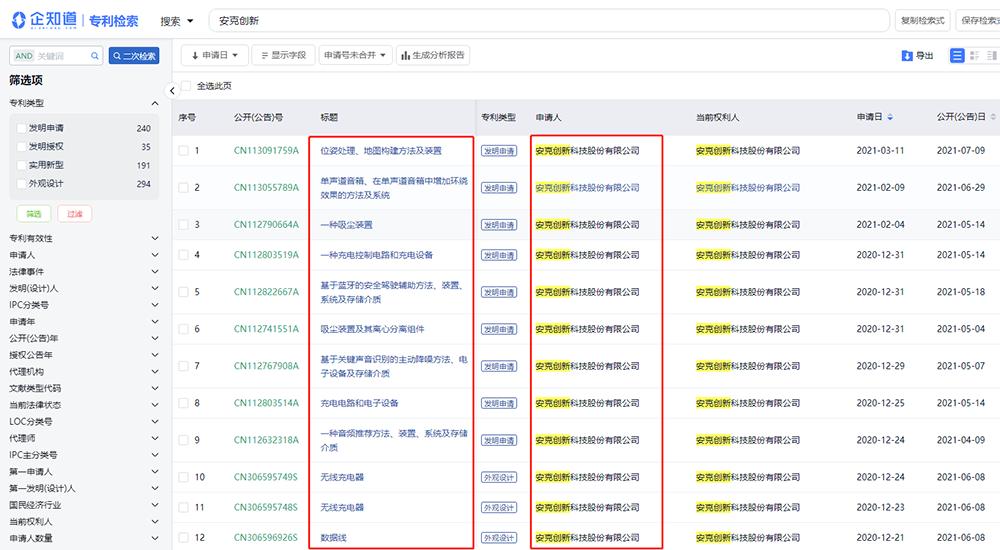Open the 搜索 dropdown next to search box
This screenshot has height=550, width=1000.
pos(177,21)
